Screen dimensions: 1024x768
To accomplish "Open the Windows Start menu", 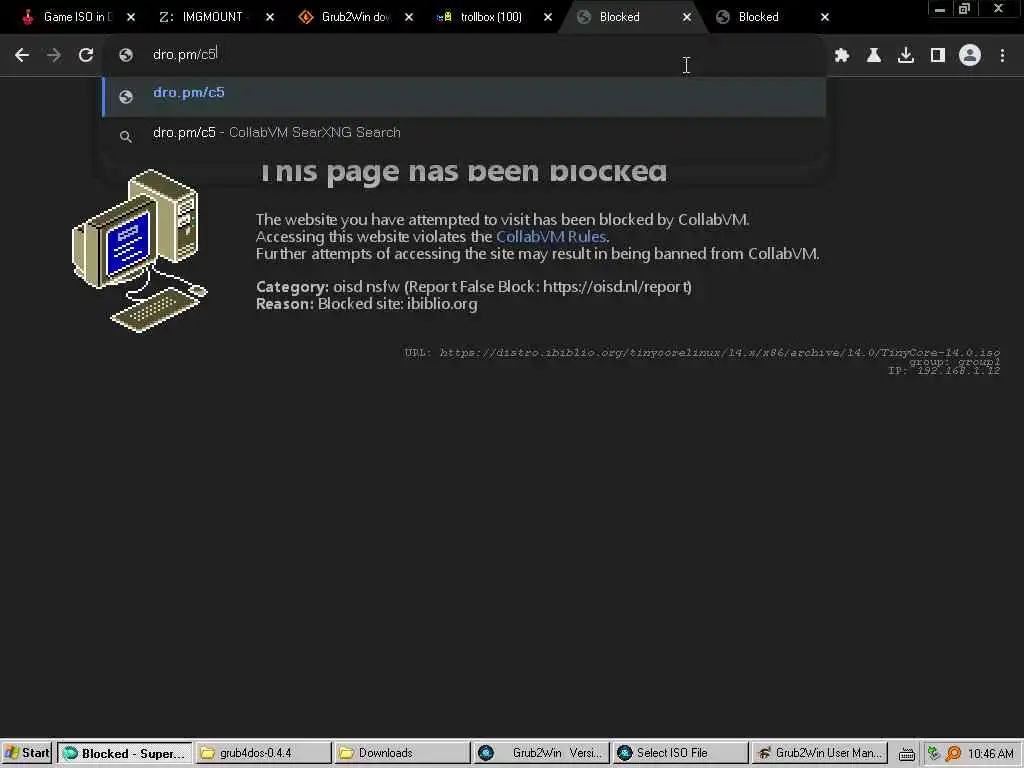I will (27, 753).
